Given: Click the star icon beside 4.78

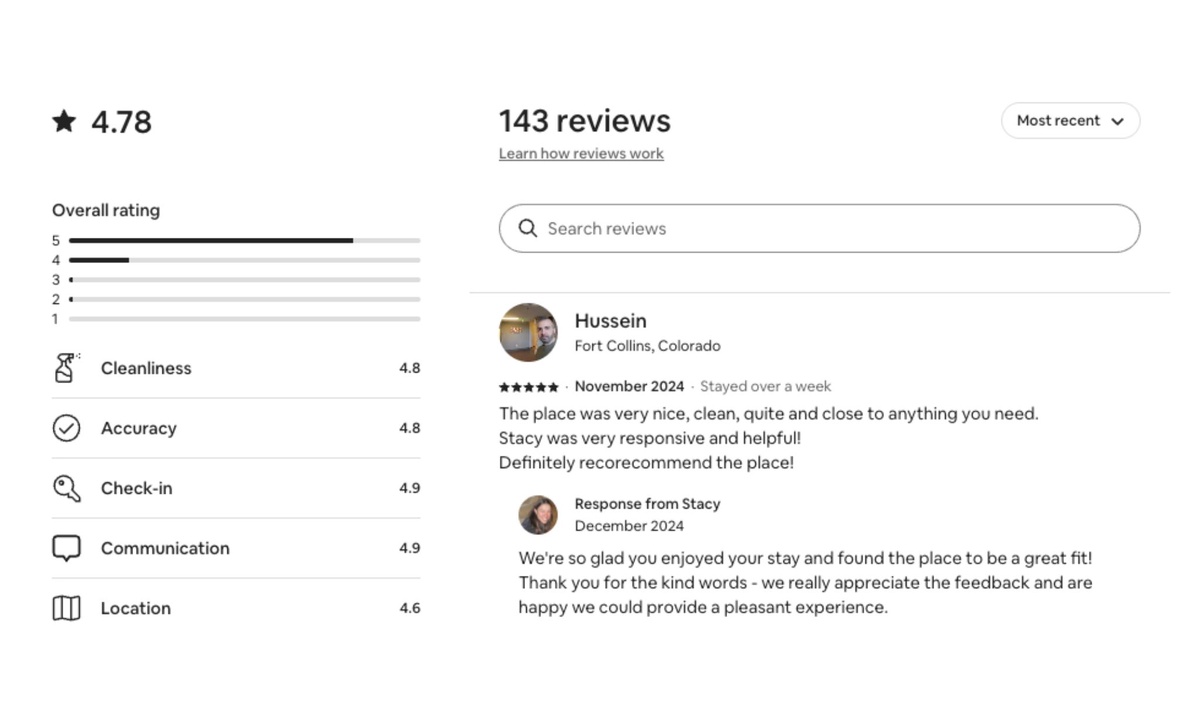Looking at the screenshot, I should pos(64,122).
